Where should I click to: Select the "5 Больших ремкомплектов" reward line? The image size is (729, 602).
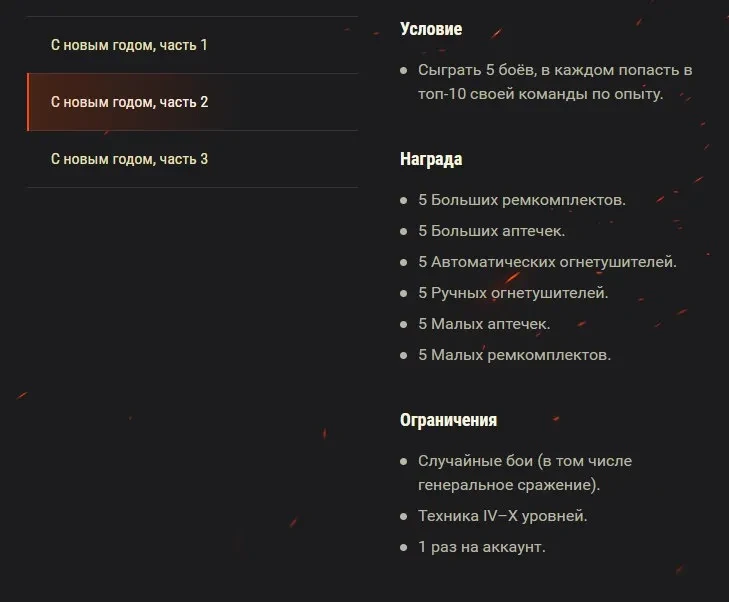(522, 200)
